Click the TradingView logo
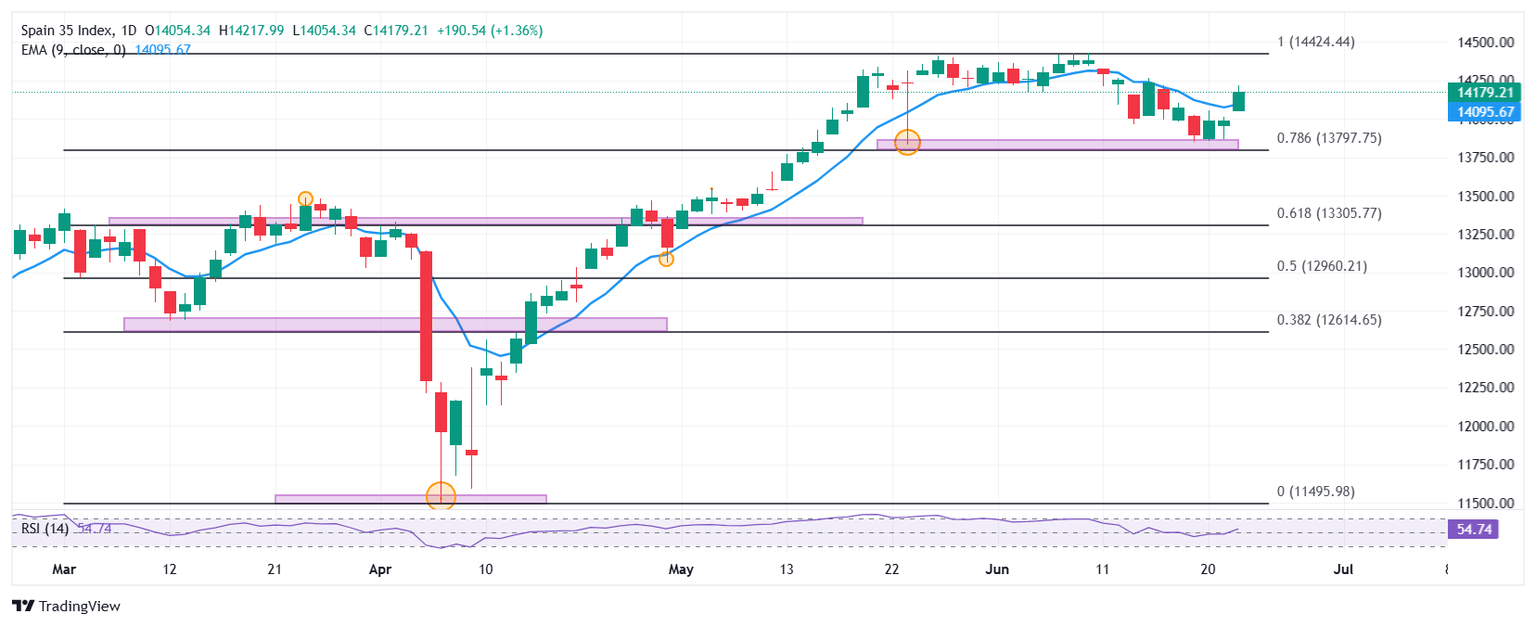Screen dimensions: 1536x626 [64, 606]
